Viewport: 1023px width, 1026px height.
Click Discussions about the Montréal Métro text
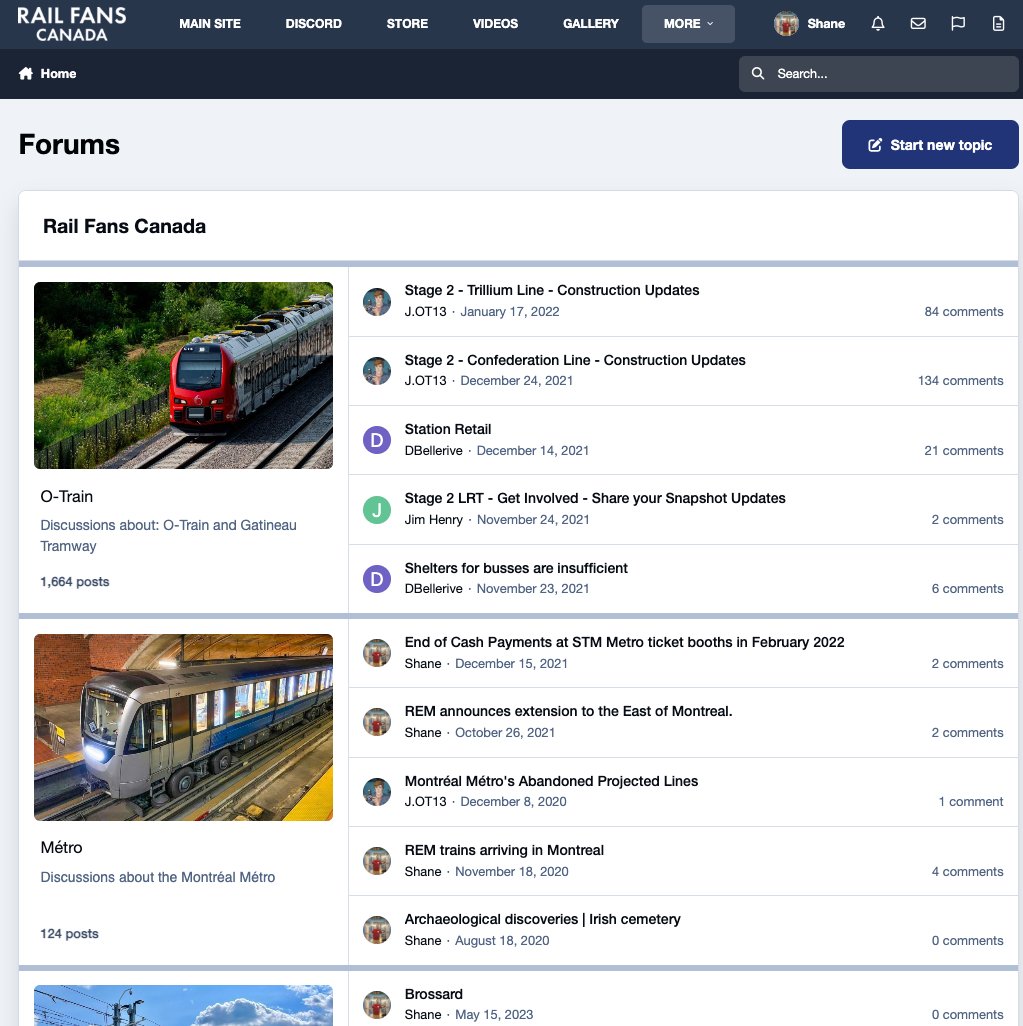click(158, 877)
